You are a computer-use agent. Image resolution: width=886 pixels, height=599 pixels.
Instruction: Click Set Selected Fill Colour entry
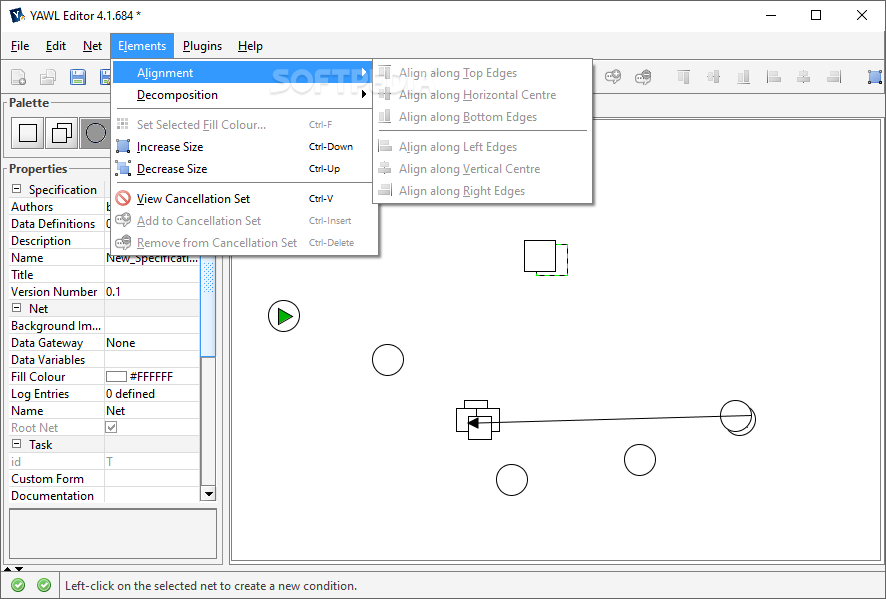[242, 124]
